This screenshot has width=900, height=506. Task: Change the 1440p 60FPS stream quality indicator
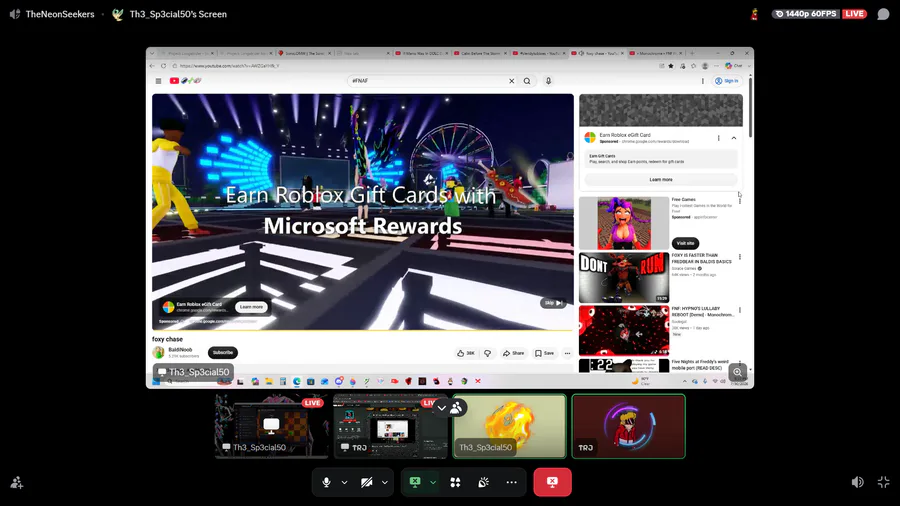click(805, 14)
